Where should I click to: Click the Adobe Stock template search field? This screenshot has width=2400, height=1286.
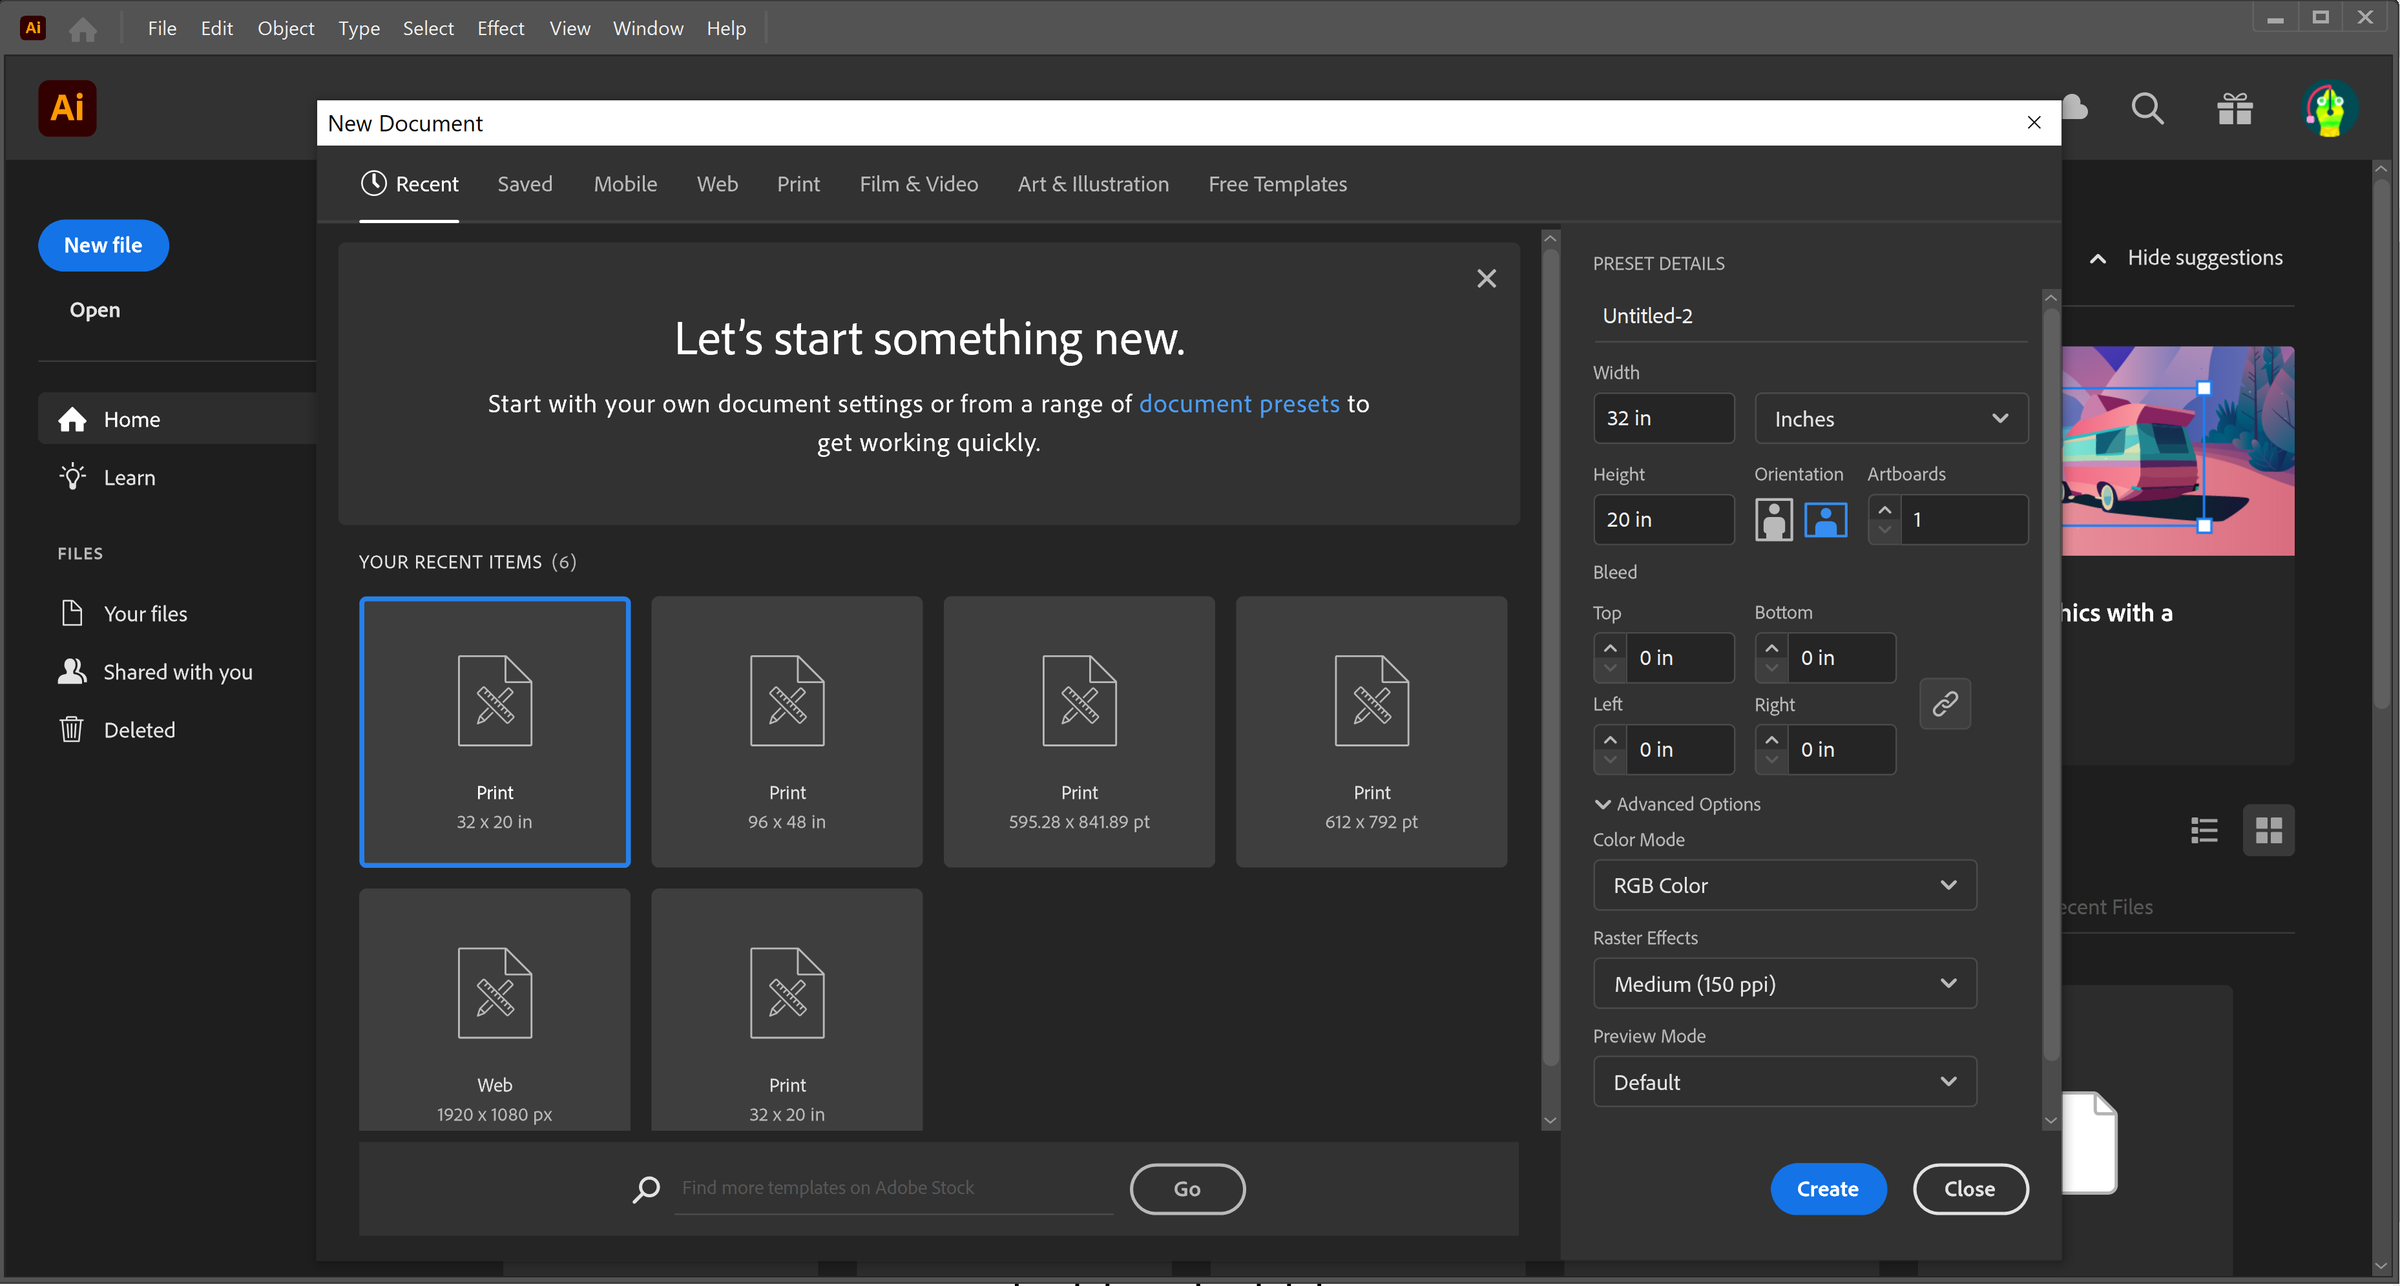click(x=894, y=1188)
